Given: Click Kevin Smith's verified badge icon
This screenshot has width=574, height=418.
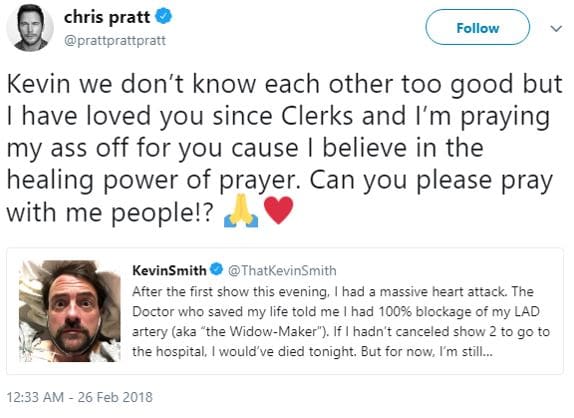Looking at the screenshot, I should coord(216,269).
